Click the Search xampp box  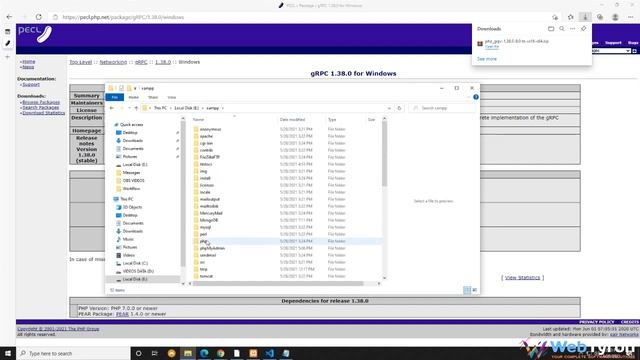442,108
